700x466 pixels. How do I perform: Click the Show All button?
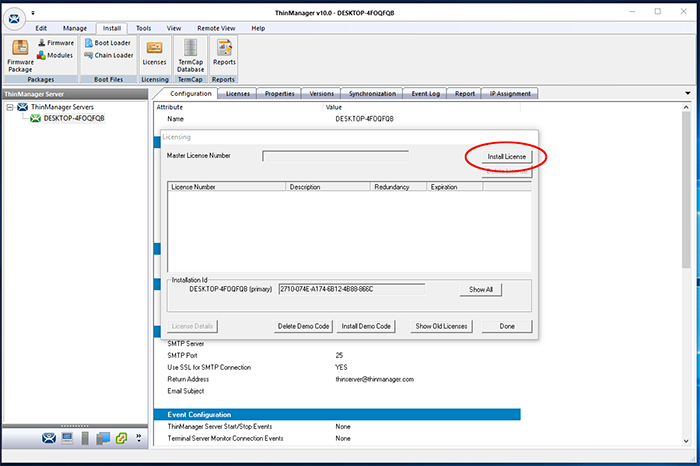click(x=481, y=290)
